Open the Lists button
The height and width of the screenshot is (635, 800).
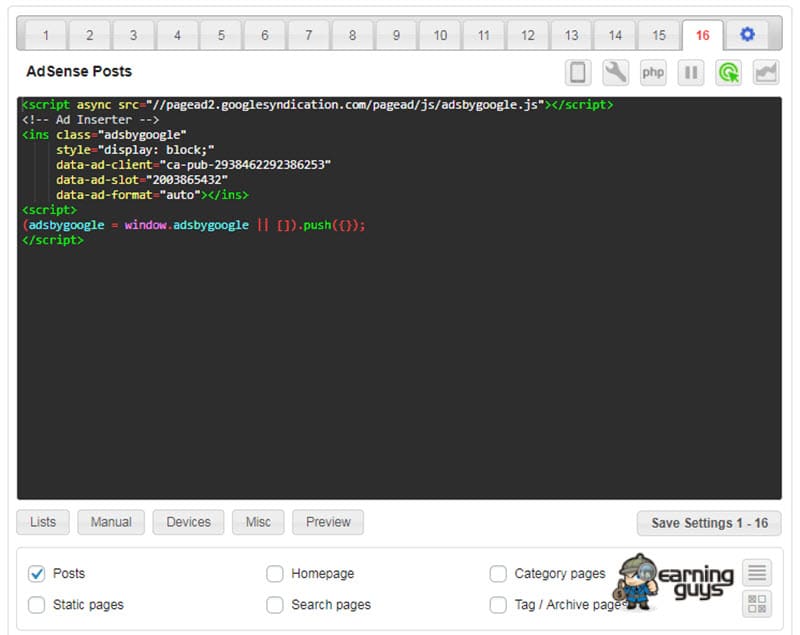[x=43, y=522]
